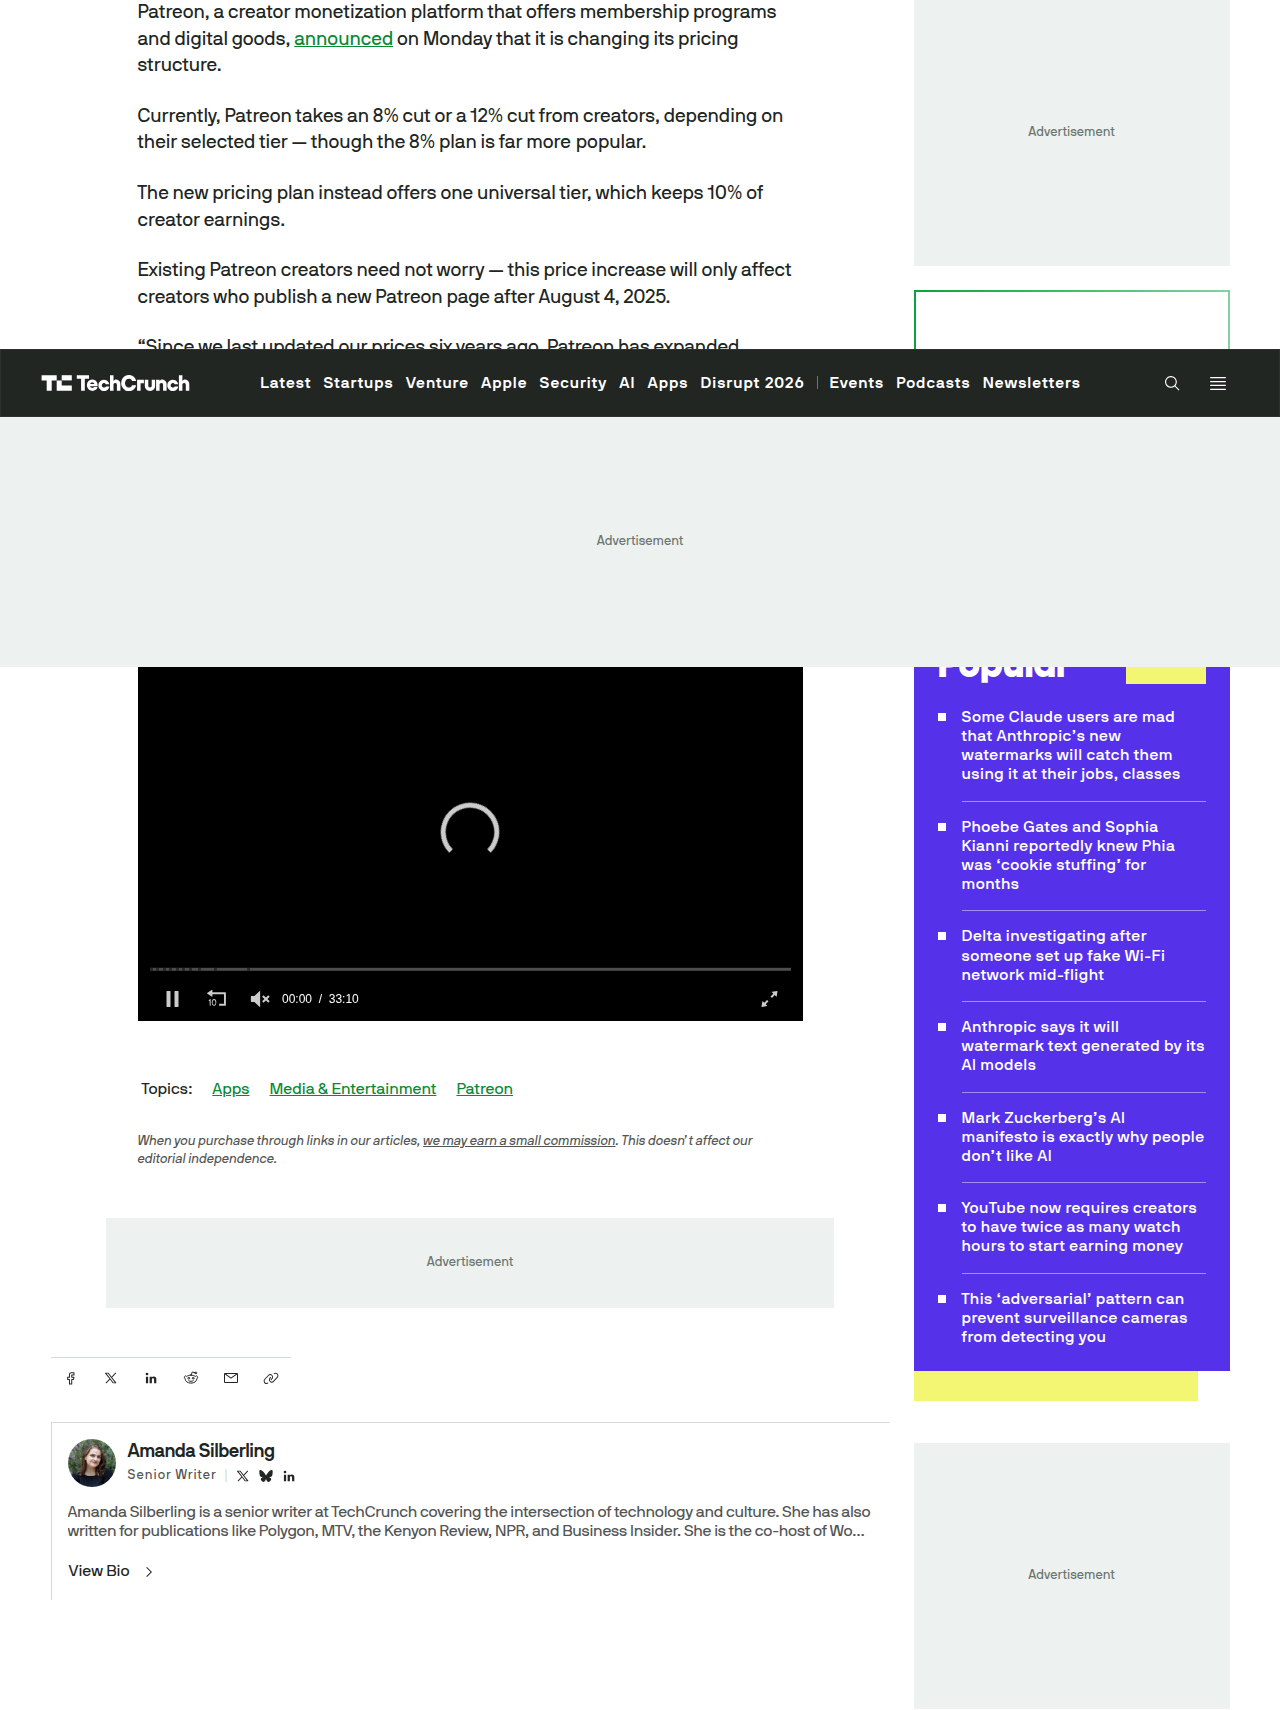The width and height of the screenshot is (1280, 1710).
Task: Enter fullscreen video mode
Action: click(769, 999)
